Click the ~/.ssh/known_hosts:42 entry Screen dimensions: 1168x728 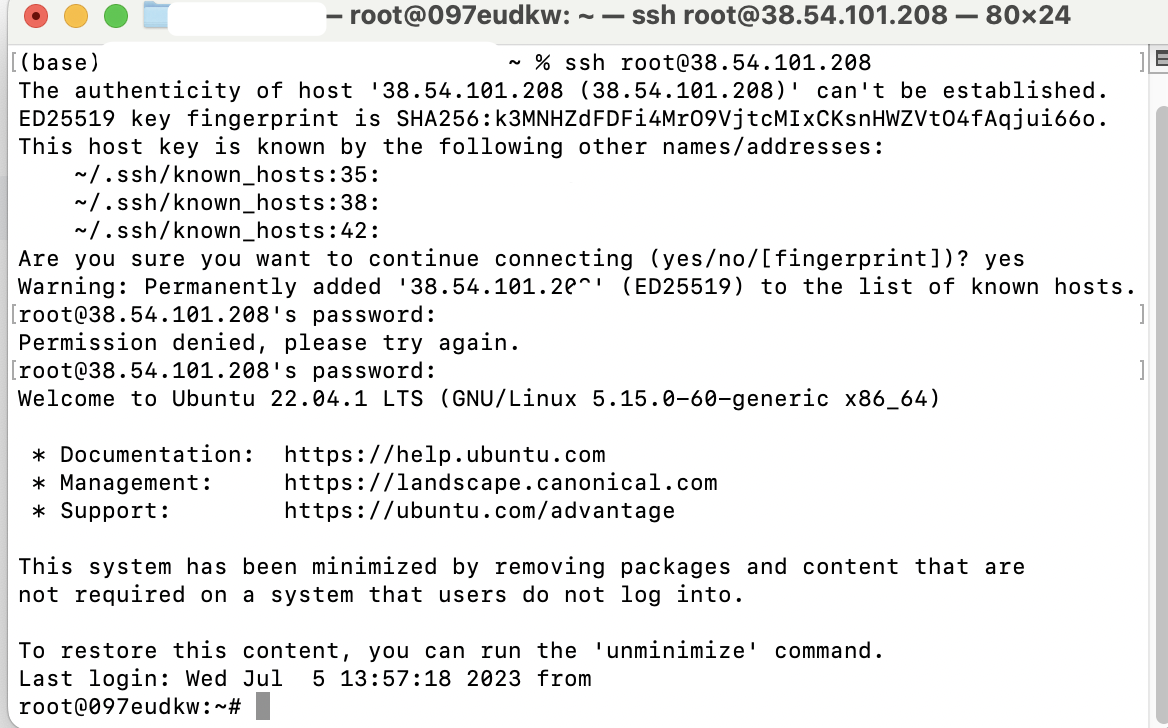(227, 231)
